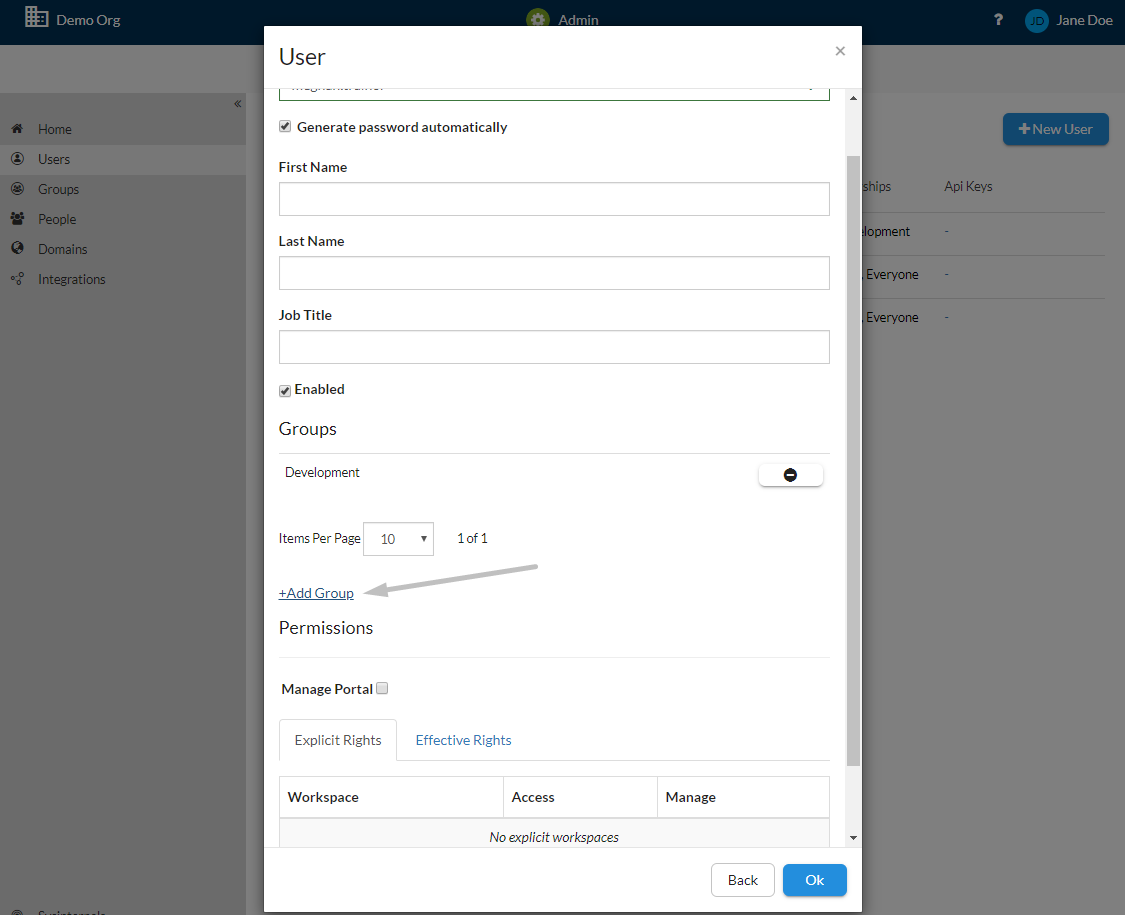1125x915 pixels.
Task: Click the '1 of 1' page indicator
Action: 472,538
